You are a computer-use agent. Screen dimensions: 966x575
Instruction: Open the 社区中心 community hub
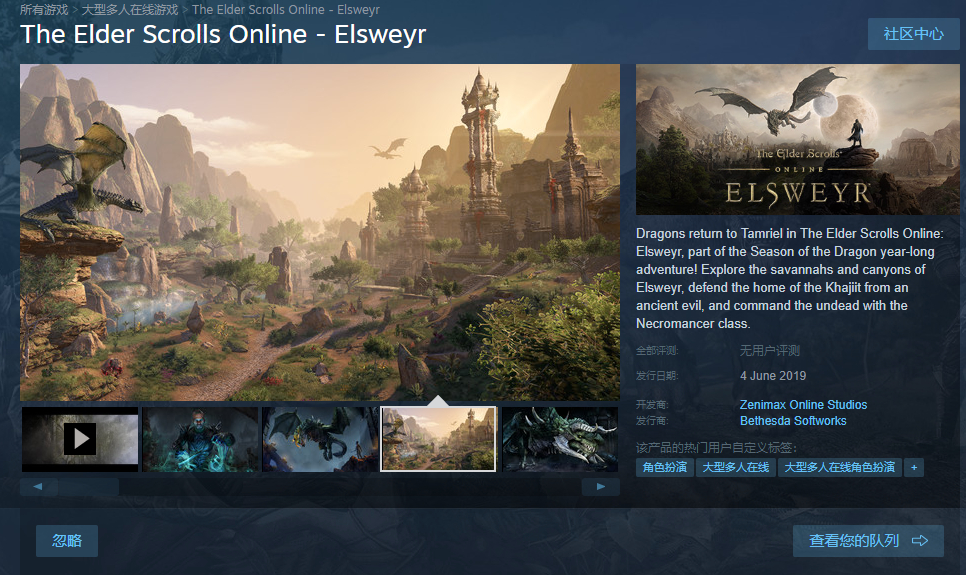click(x=914, y=34)
